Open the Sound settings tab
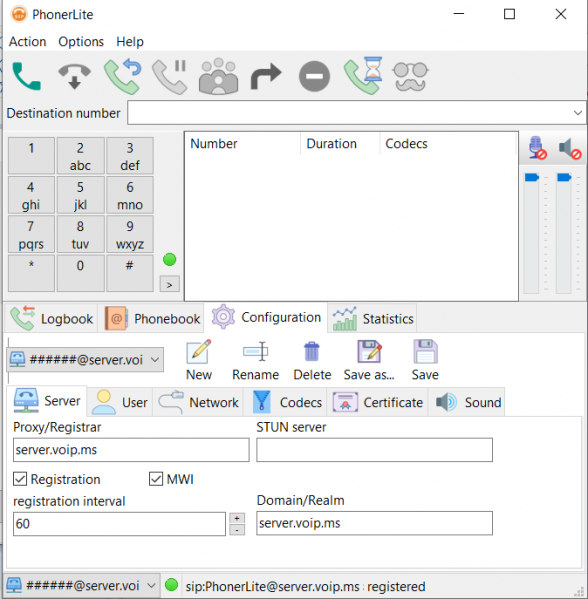The height and width of the screenshot is (599, 588). [x=468, y=402]
